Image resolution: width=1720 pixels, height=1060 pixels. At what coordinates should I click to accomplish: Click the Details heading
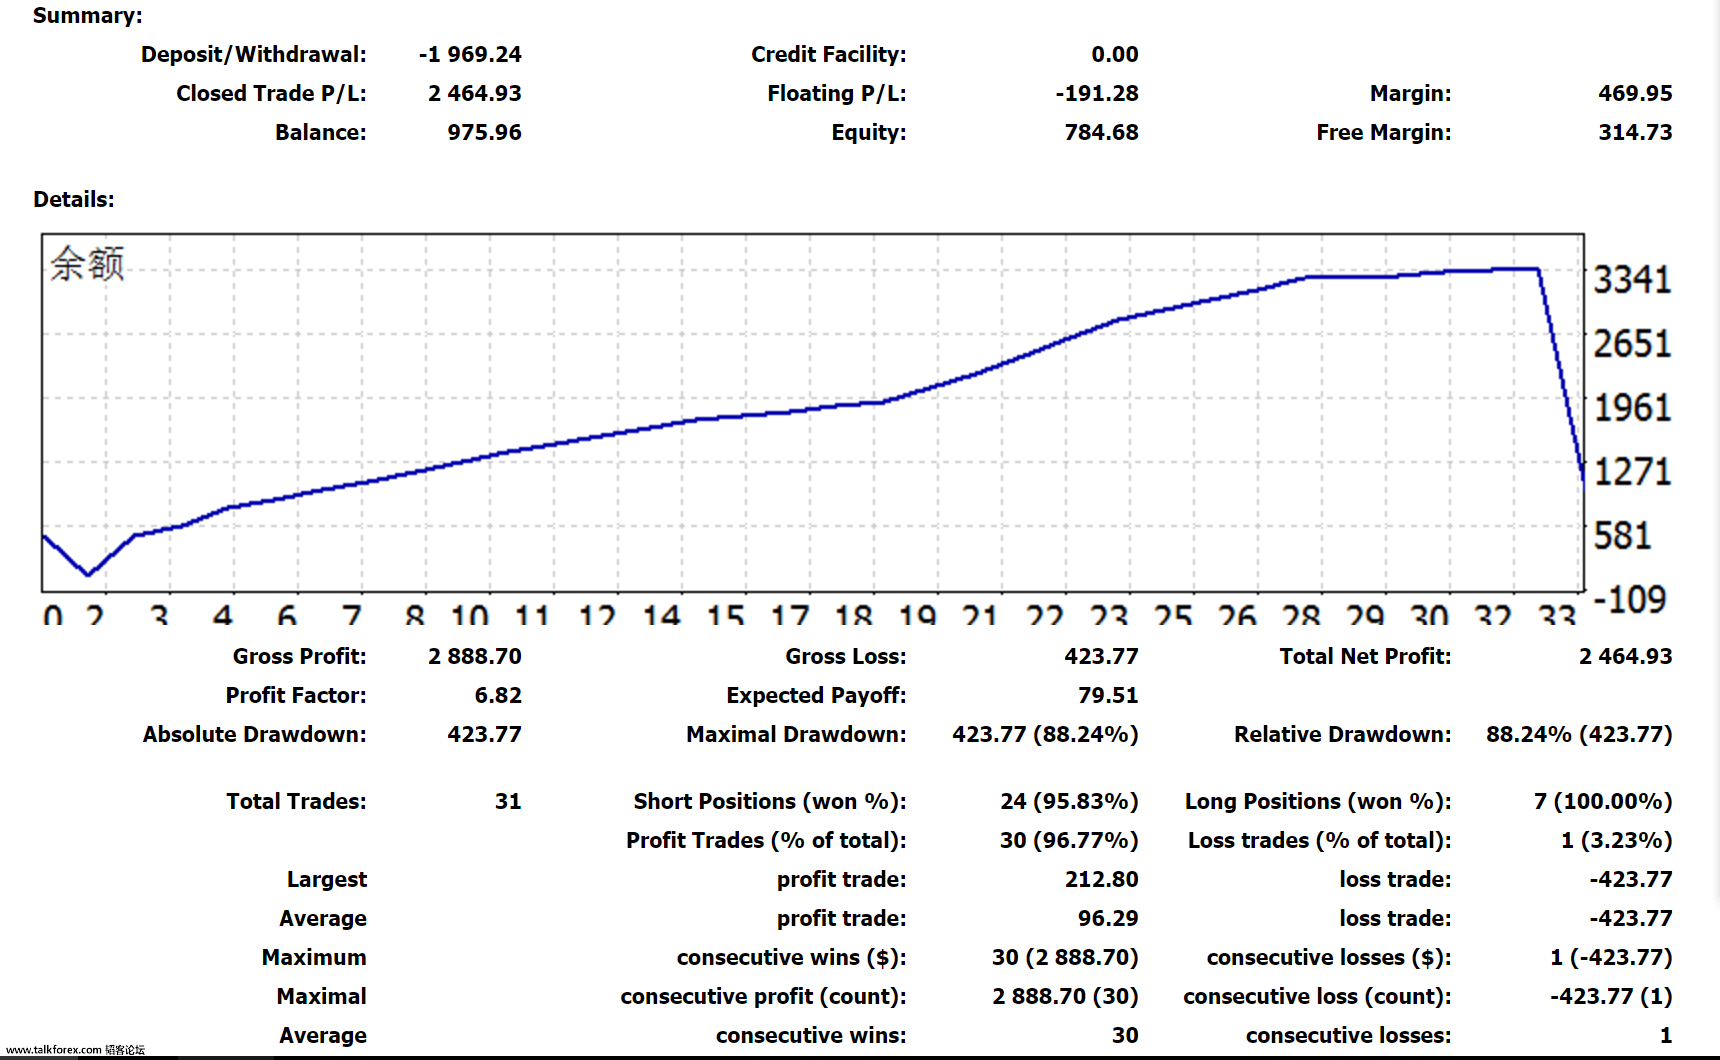coord(74,199)
